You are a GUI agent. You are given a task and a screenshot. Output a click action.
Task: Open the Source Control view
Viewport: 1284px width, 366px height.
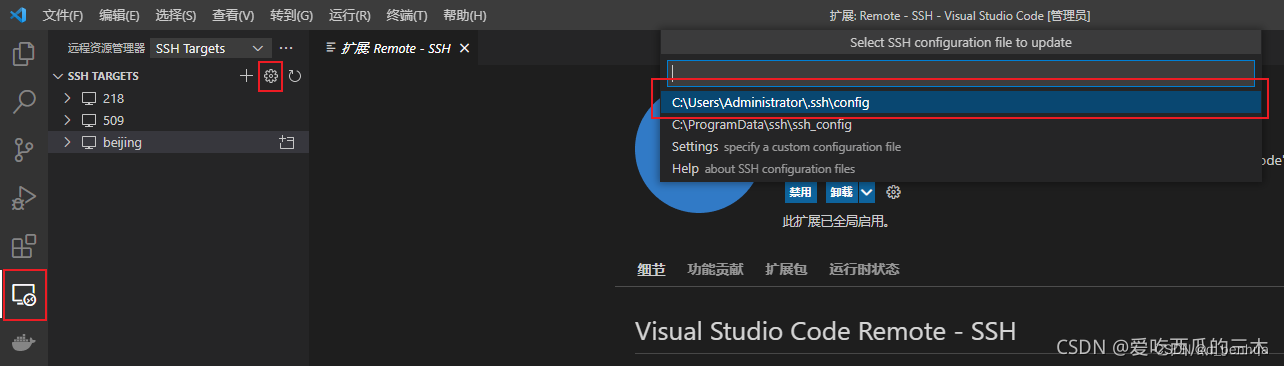[x=24, y=150]
